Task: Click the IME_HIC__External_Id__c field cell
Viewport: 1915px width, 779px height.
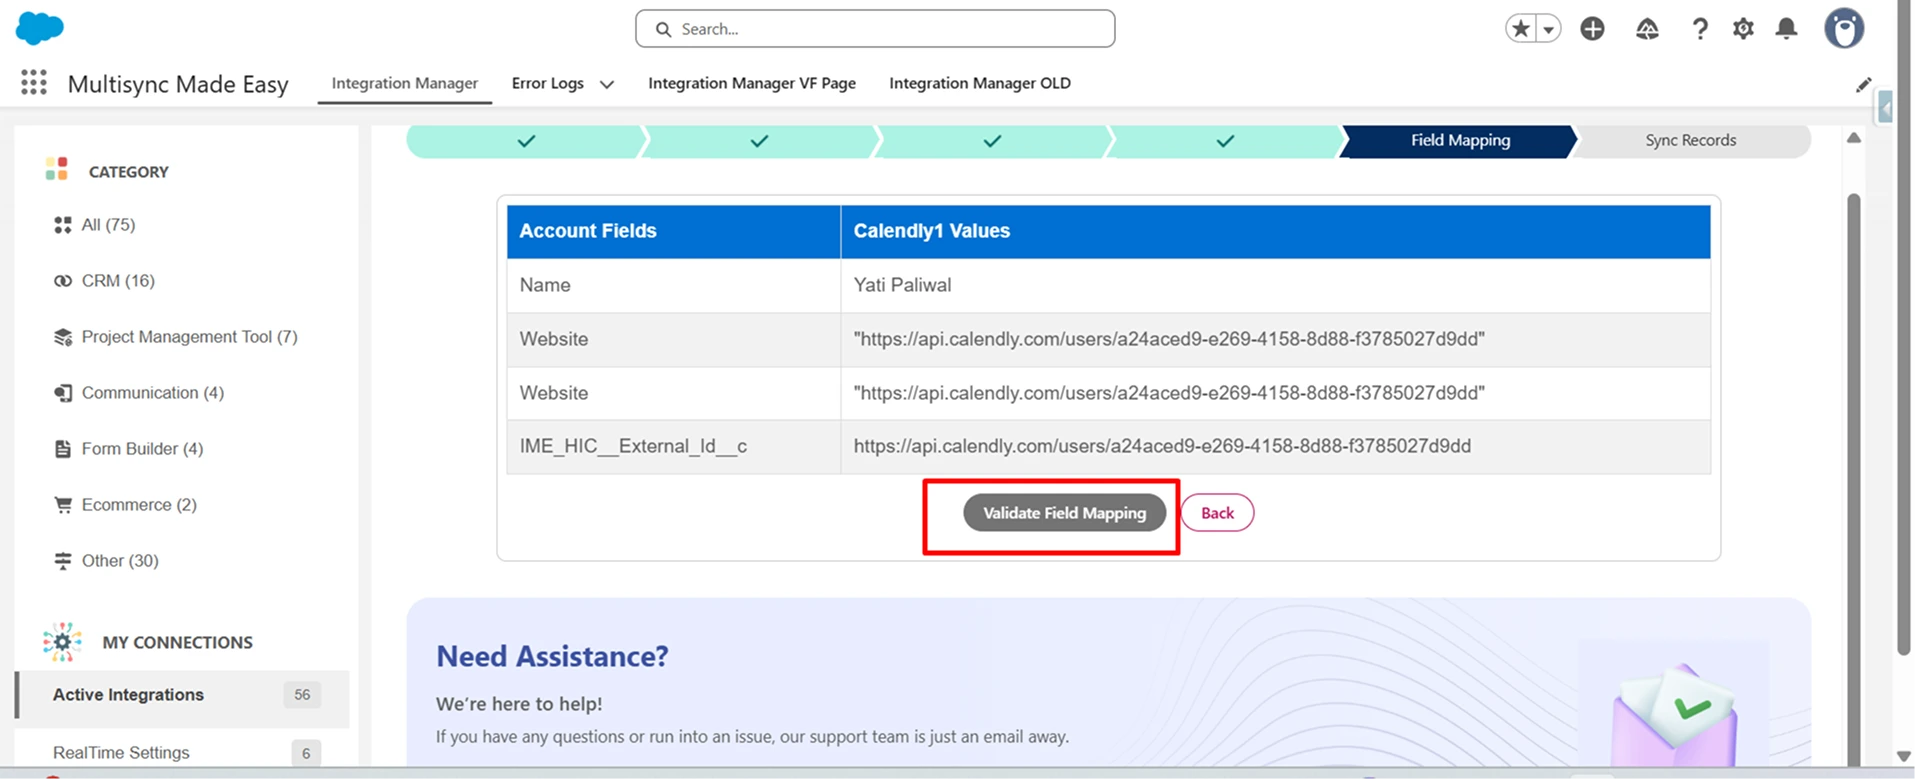Action: click(x=673, y=446)
